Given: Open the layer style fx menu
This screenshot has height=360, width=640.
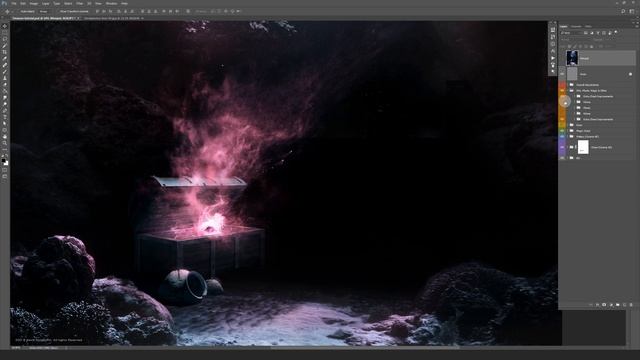Looking at the screenshot, I should pos(598,304).
